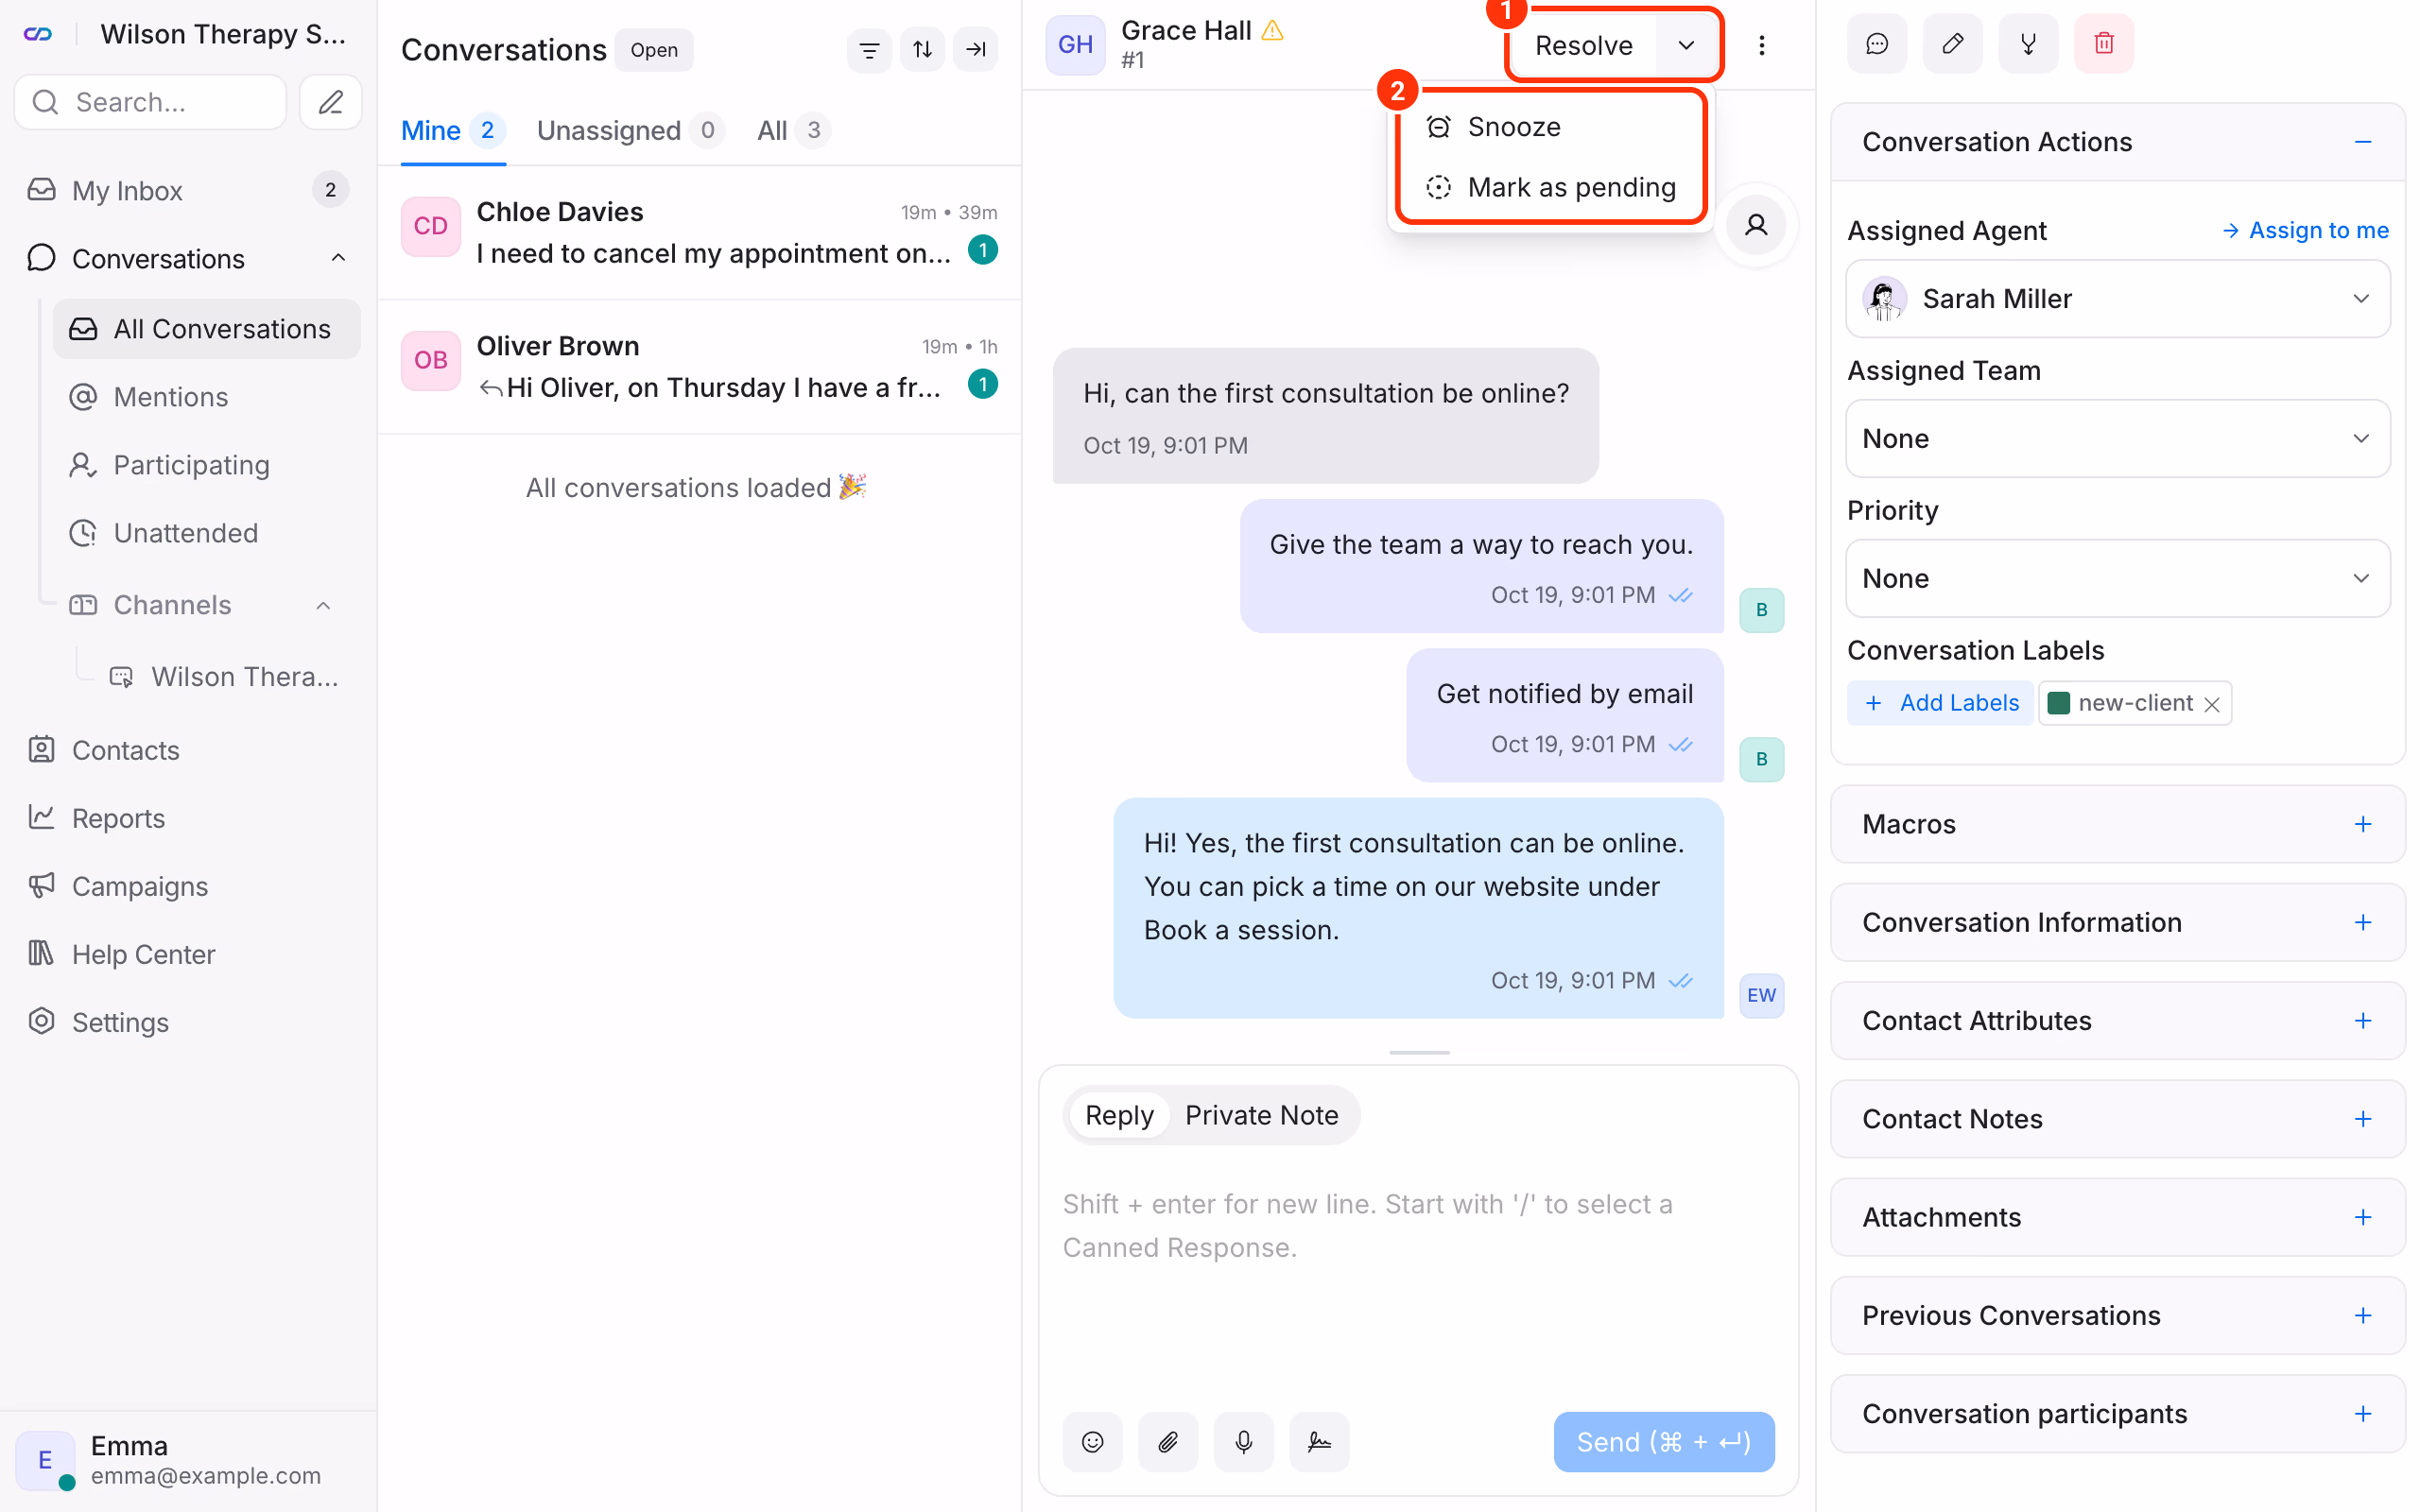Collapse the Channels sidebar group
Image resolution: width=2420 pixels, height=1512 pixels.
[323, 605]
